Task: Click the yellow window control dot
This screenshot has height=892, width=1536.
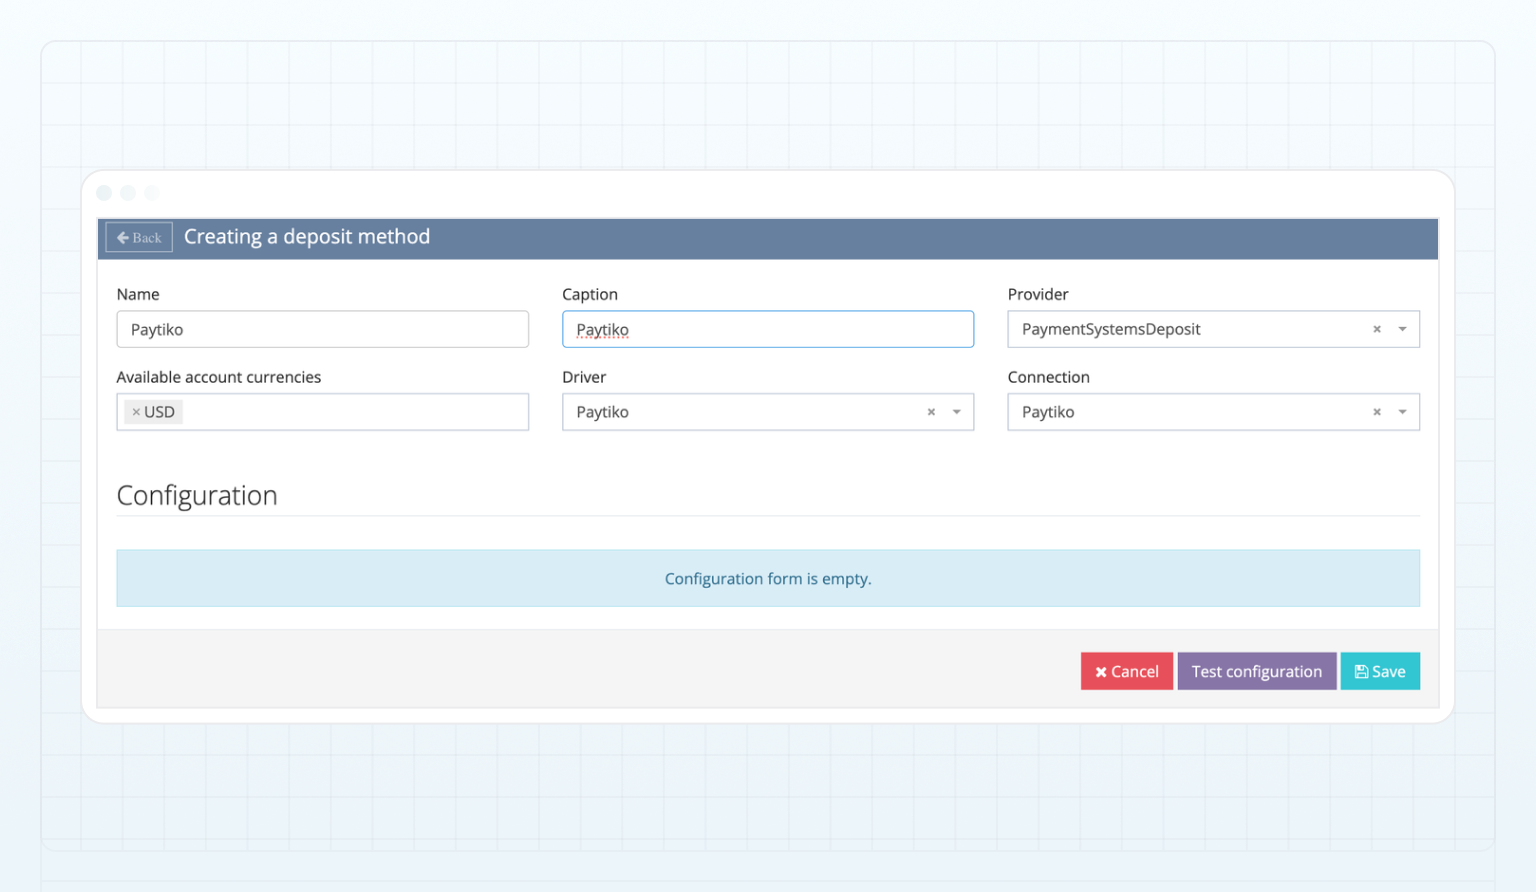Action: tap(128, 192)
